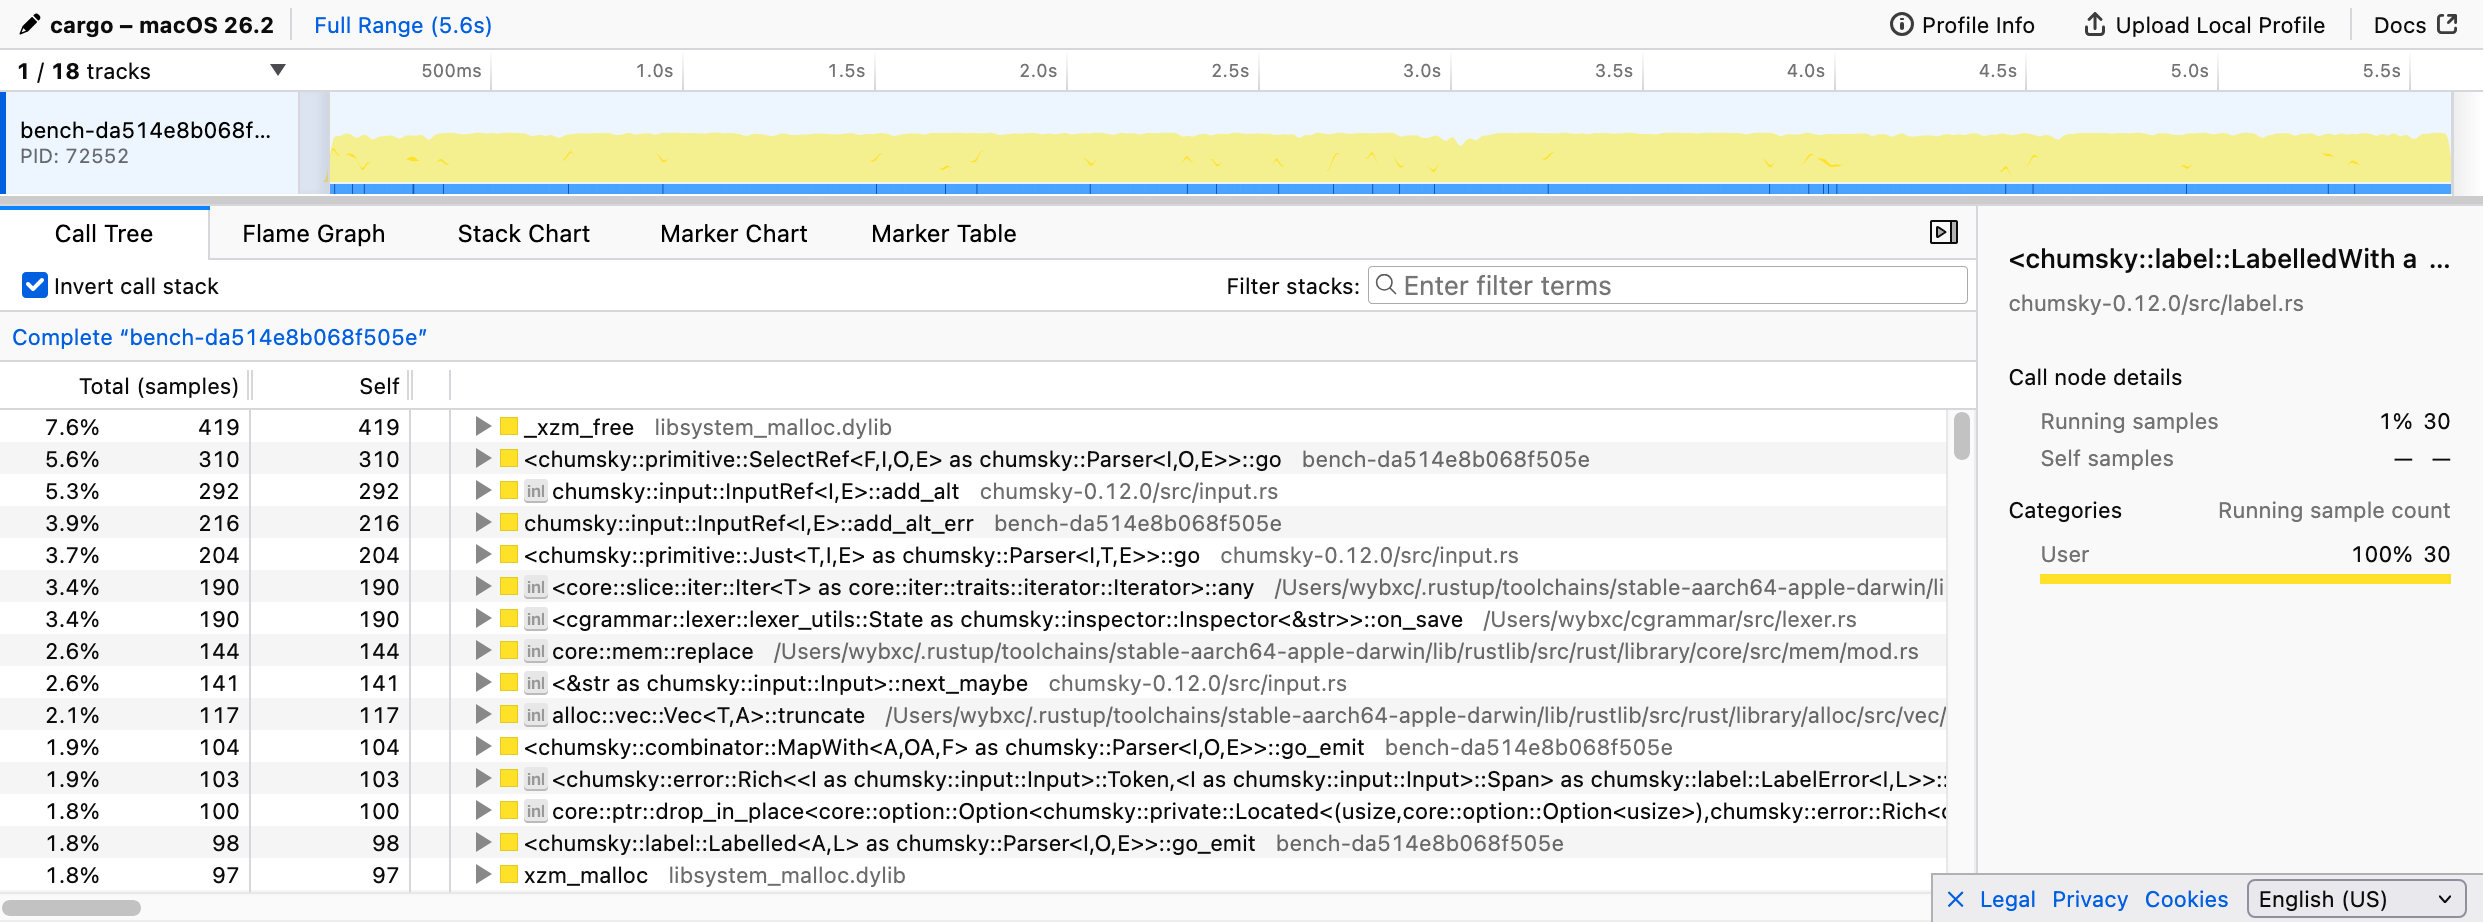2484x922 pixels.
Task: Click the search icon in filter stacks
Action: point(1386,285)
